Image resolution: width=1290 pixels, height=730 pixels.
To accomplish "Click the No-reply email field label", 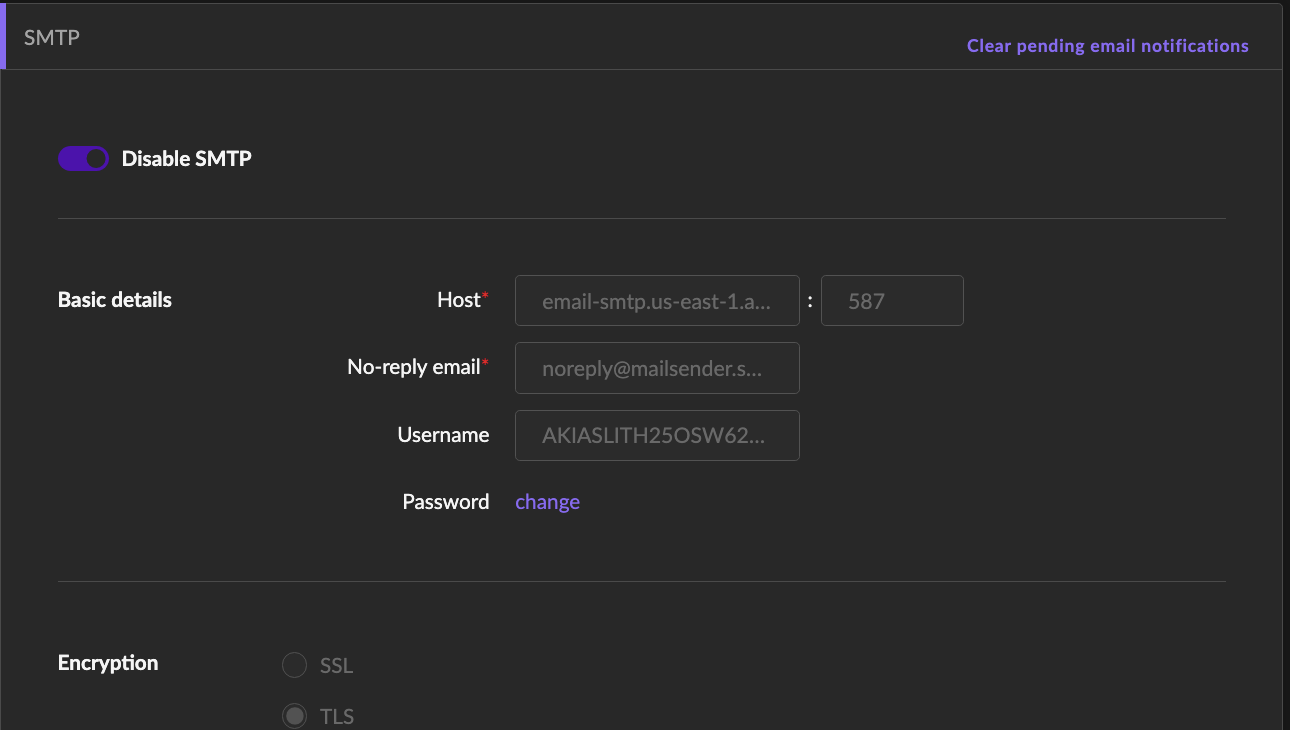I will [414, 367].
